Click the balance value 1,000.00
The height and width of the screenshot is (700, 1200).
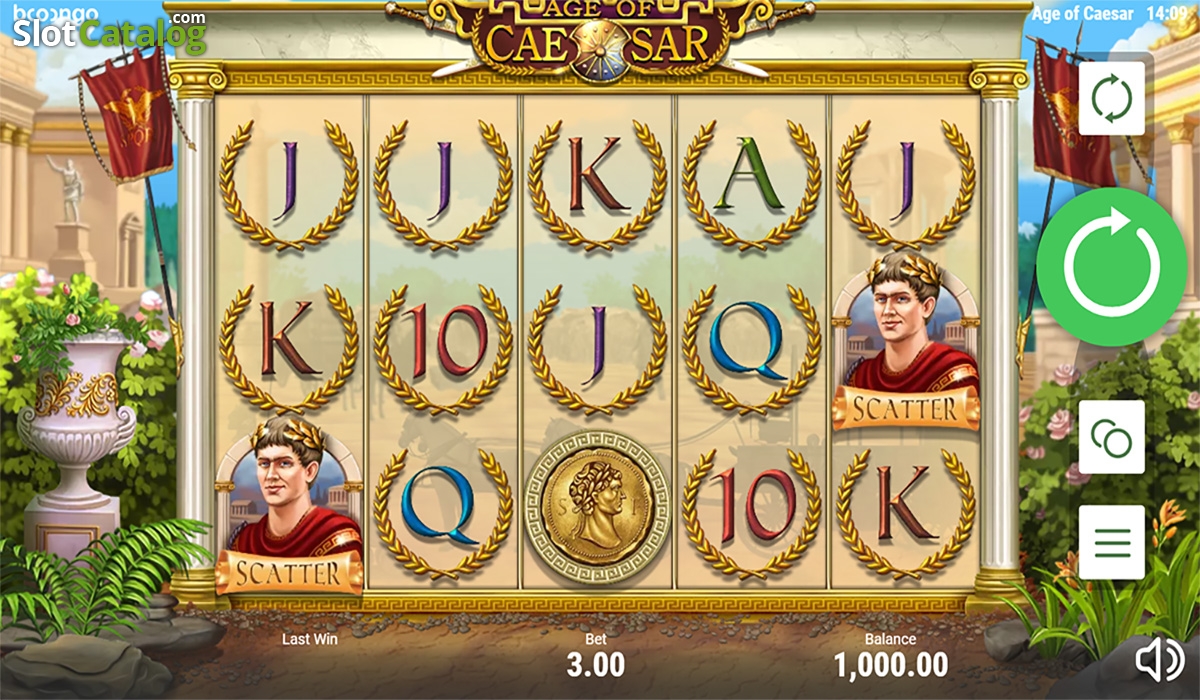pos(891,663)
